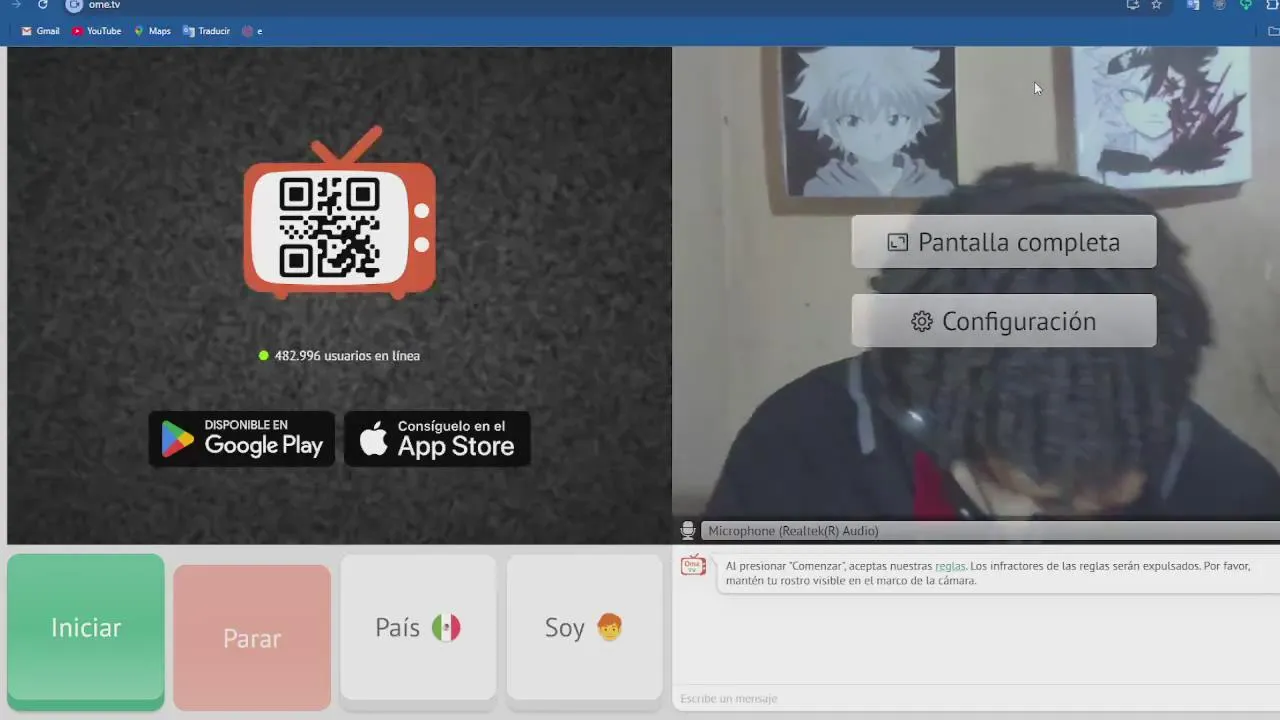Open the 'reglas' link
The width and height of the screenshot is (1280, 720).
950,566
